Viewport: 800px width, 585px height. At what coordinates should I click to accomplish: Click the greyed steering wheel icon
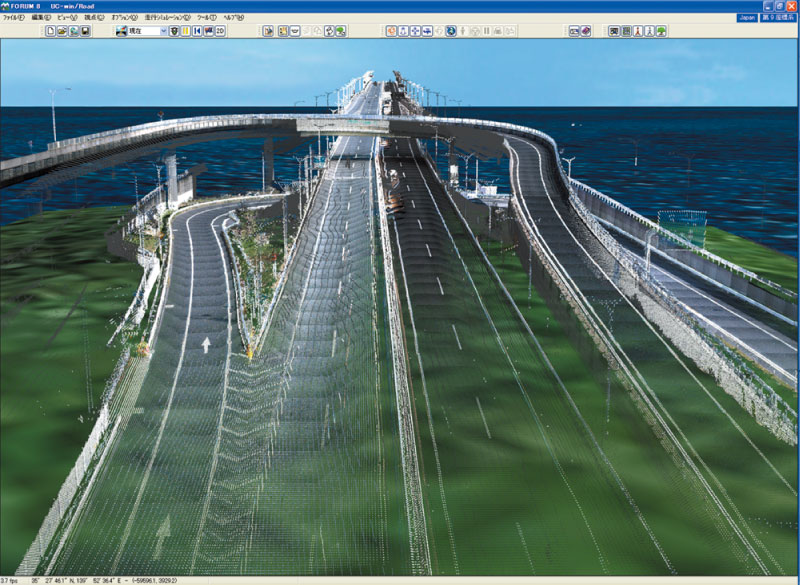tap(474, 31)
